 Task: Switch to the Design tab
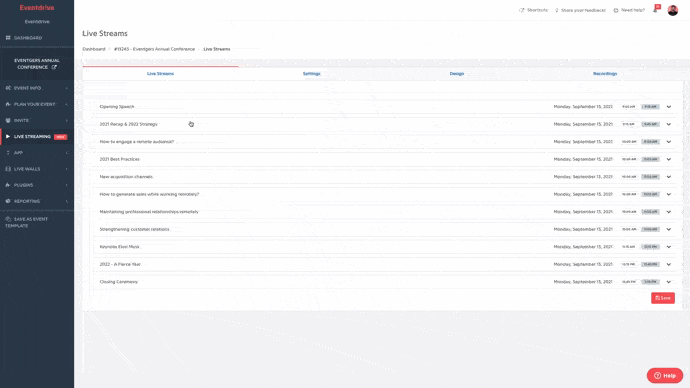[456, 73]
